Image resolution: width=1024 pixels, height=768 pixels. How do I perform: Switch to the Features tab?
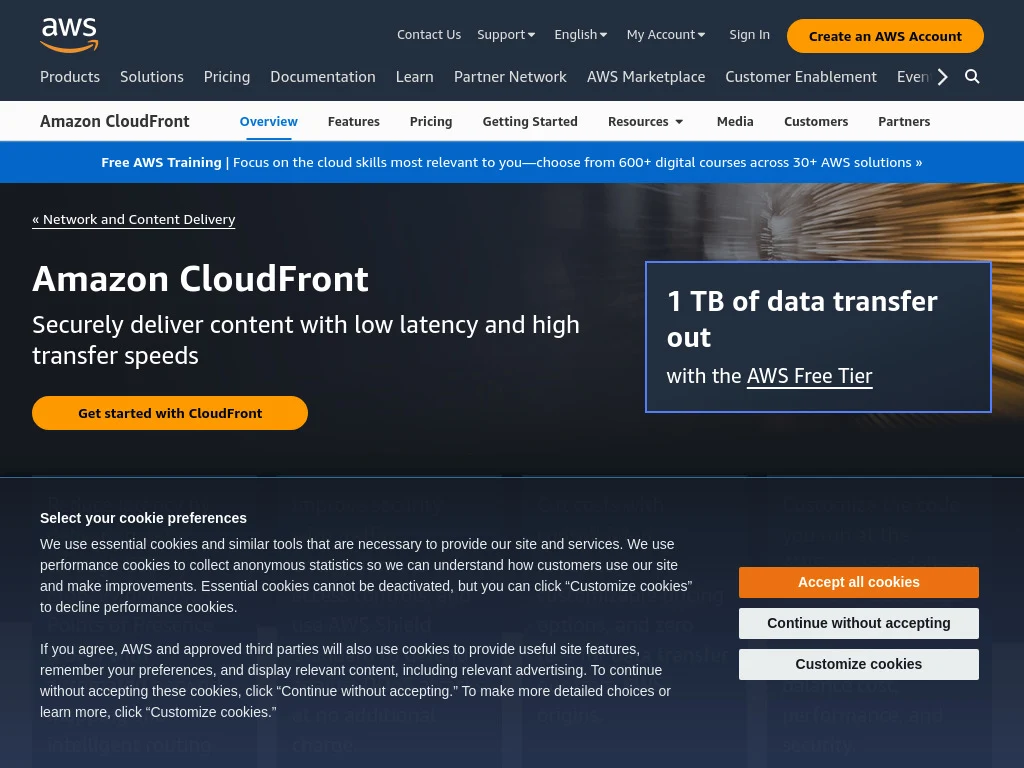(353, 121)
